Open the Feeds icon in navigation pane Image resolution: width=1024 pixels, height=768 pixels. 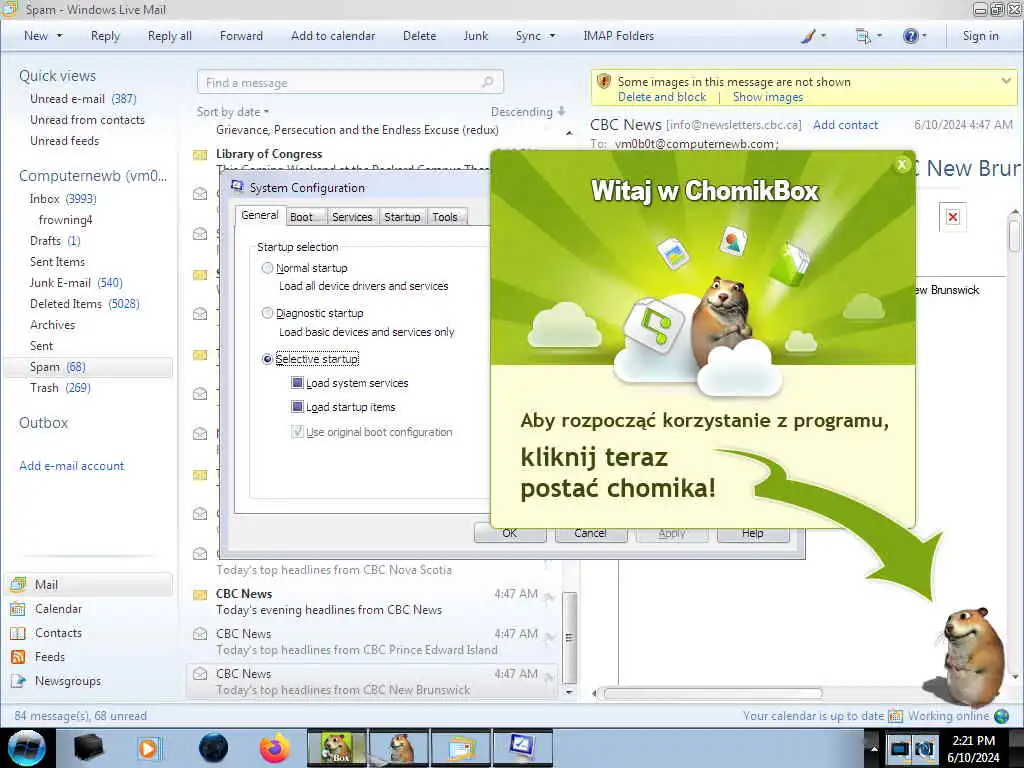(18, 657)
